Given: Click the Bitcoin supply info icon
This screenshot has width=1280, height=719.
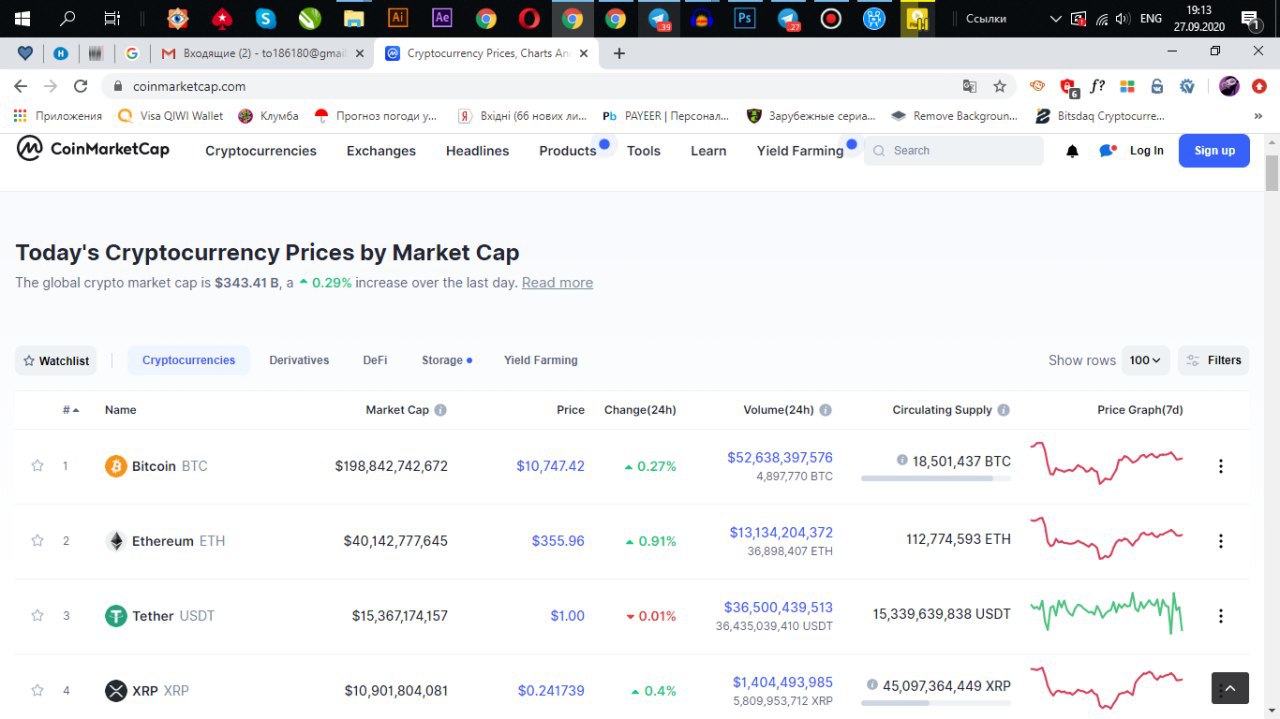Looking at the screenshot, I should coord(902,461).
